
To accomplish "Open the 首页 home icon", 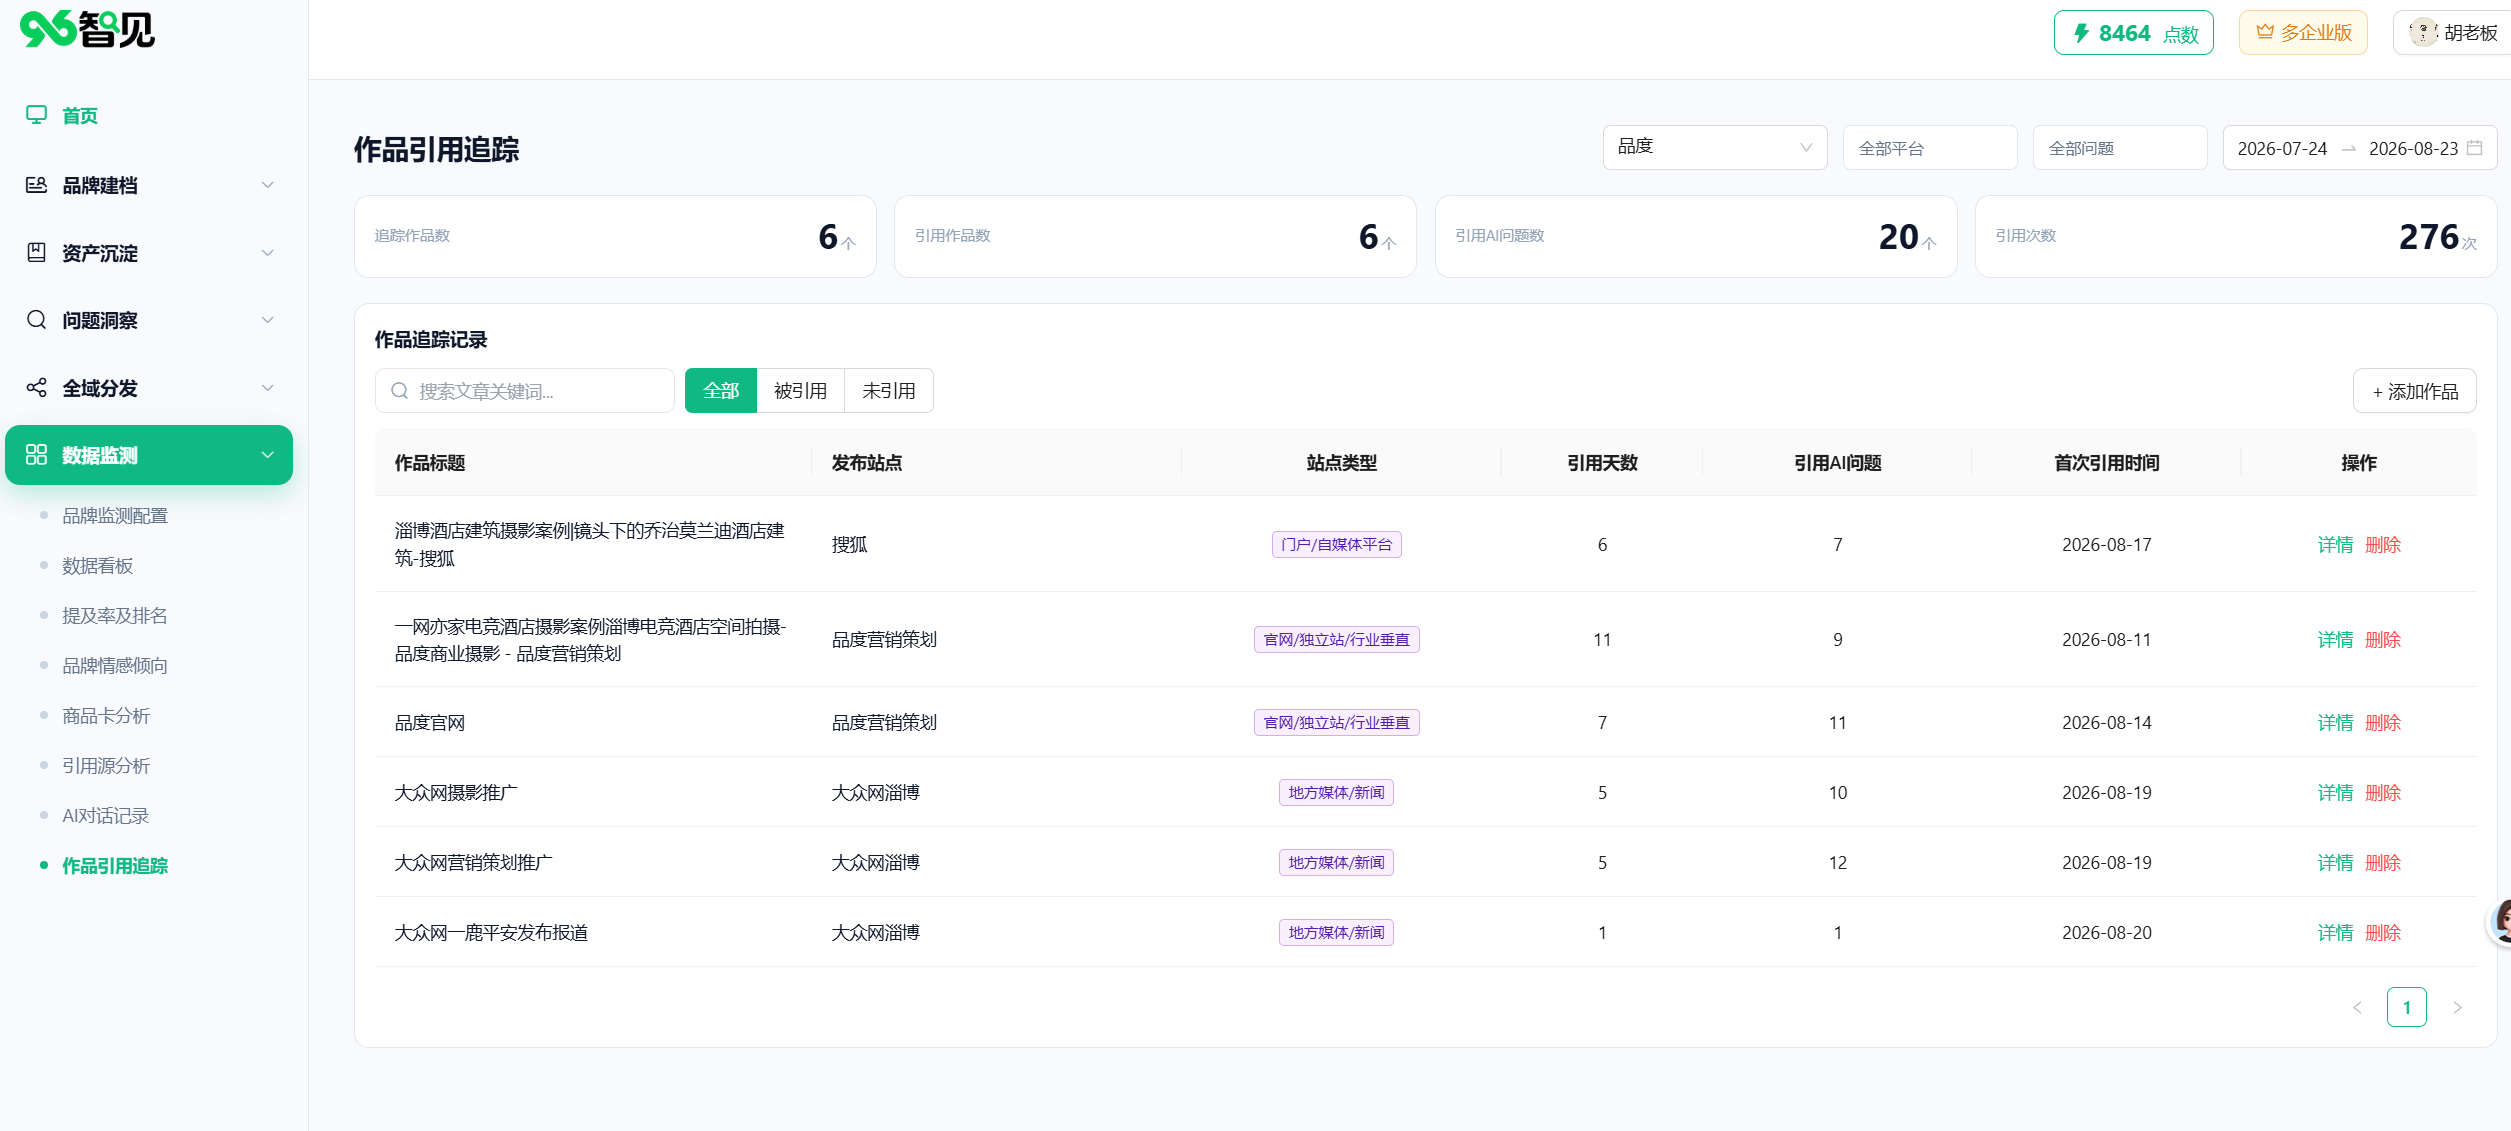I will 37,115.
